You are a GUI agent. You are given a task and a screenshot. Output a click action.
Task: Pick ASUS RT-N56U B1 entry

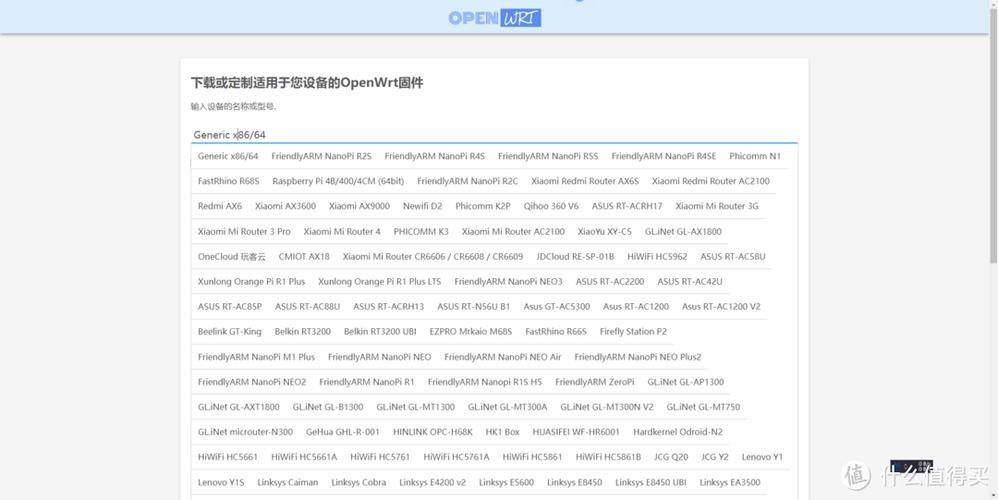pyautogui.click(x=473, y=307)
